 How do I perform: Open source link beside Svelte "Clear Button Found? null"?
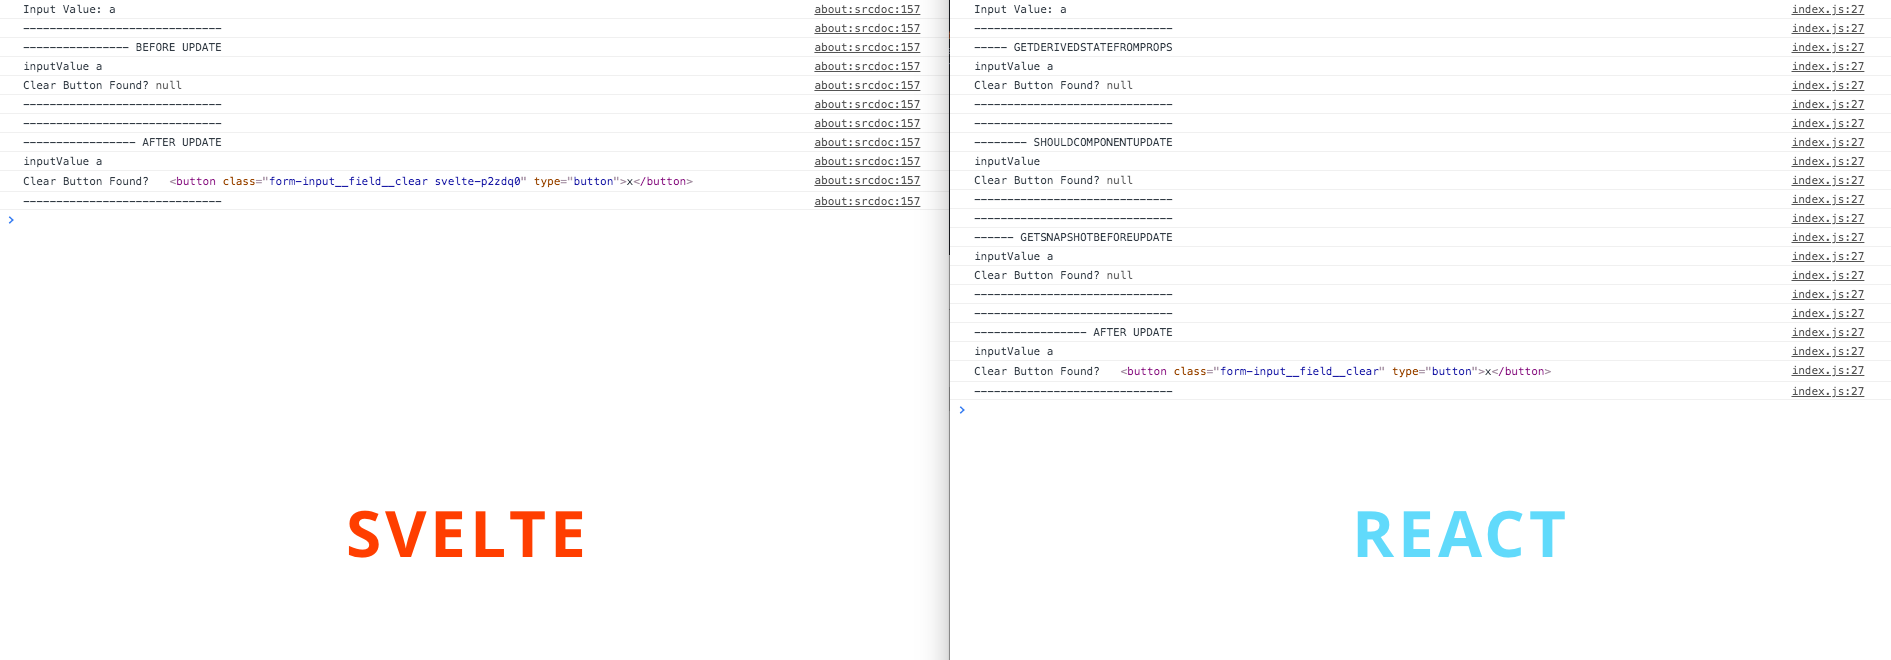pyautogui.click(x=867, y=85)
